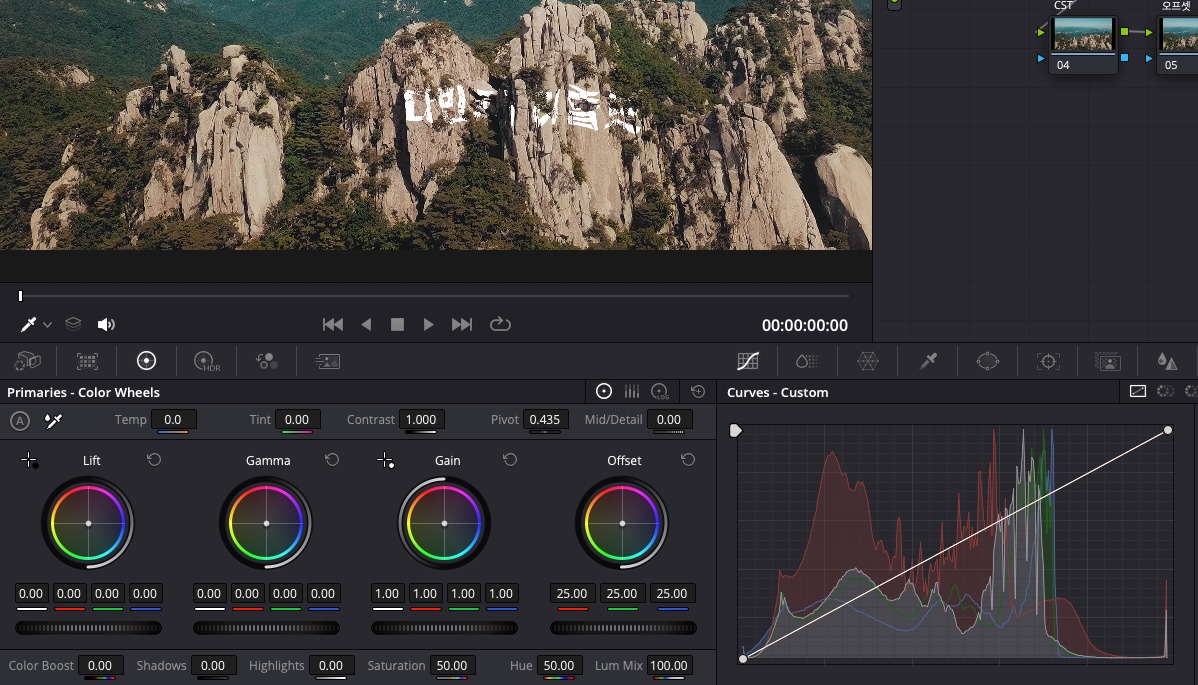Reset the Gamma wheel
Viewport: 1198px width, 685px height.
pyautogui.click(x=332, y=460)
